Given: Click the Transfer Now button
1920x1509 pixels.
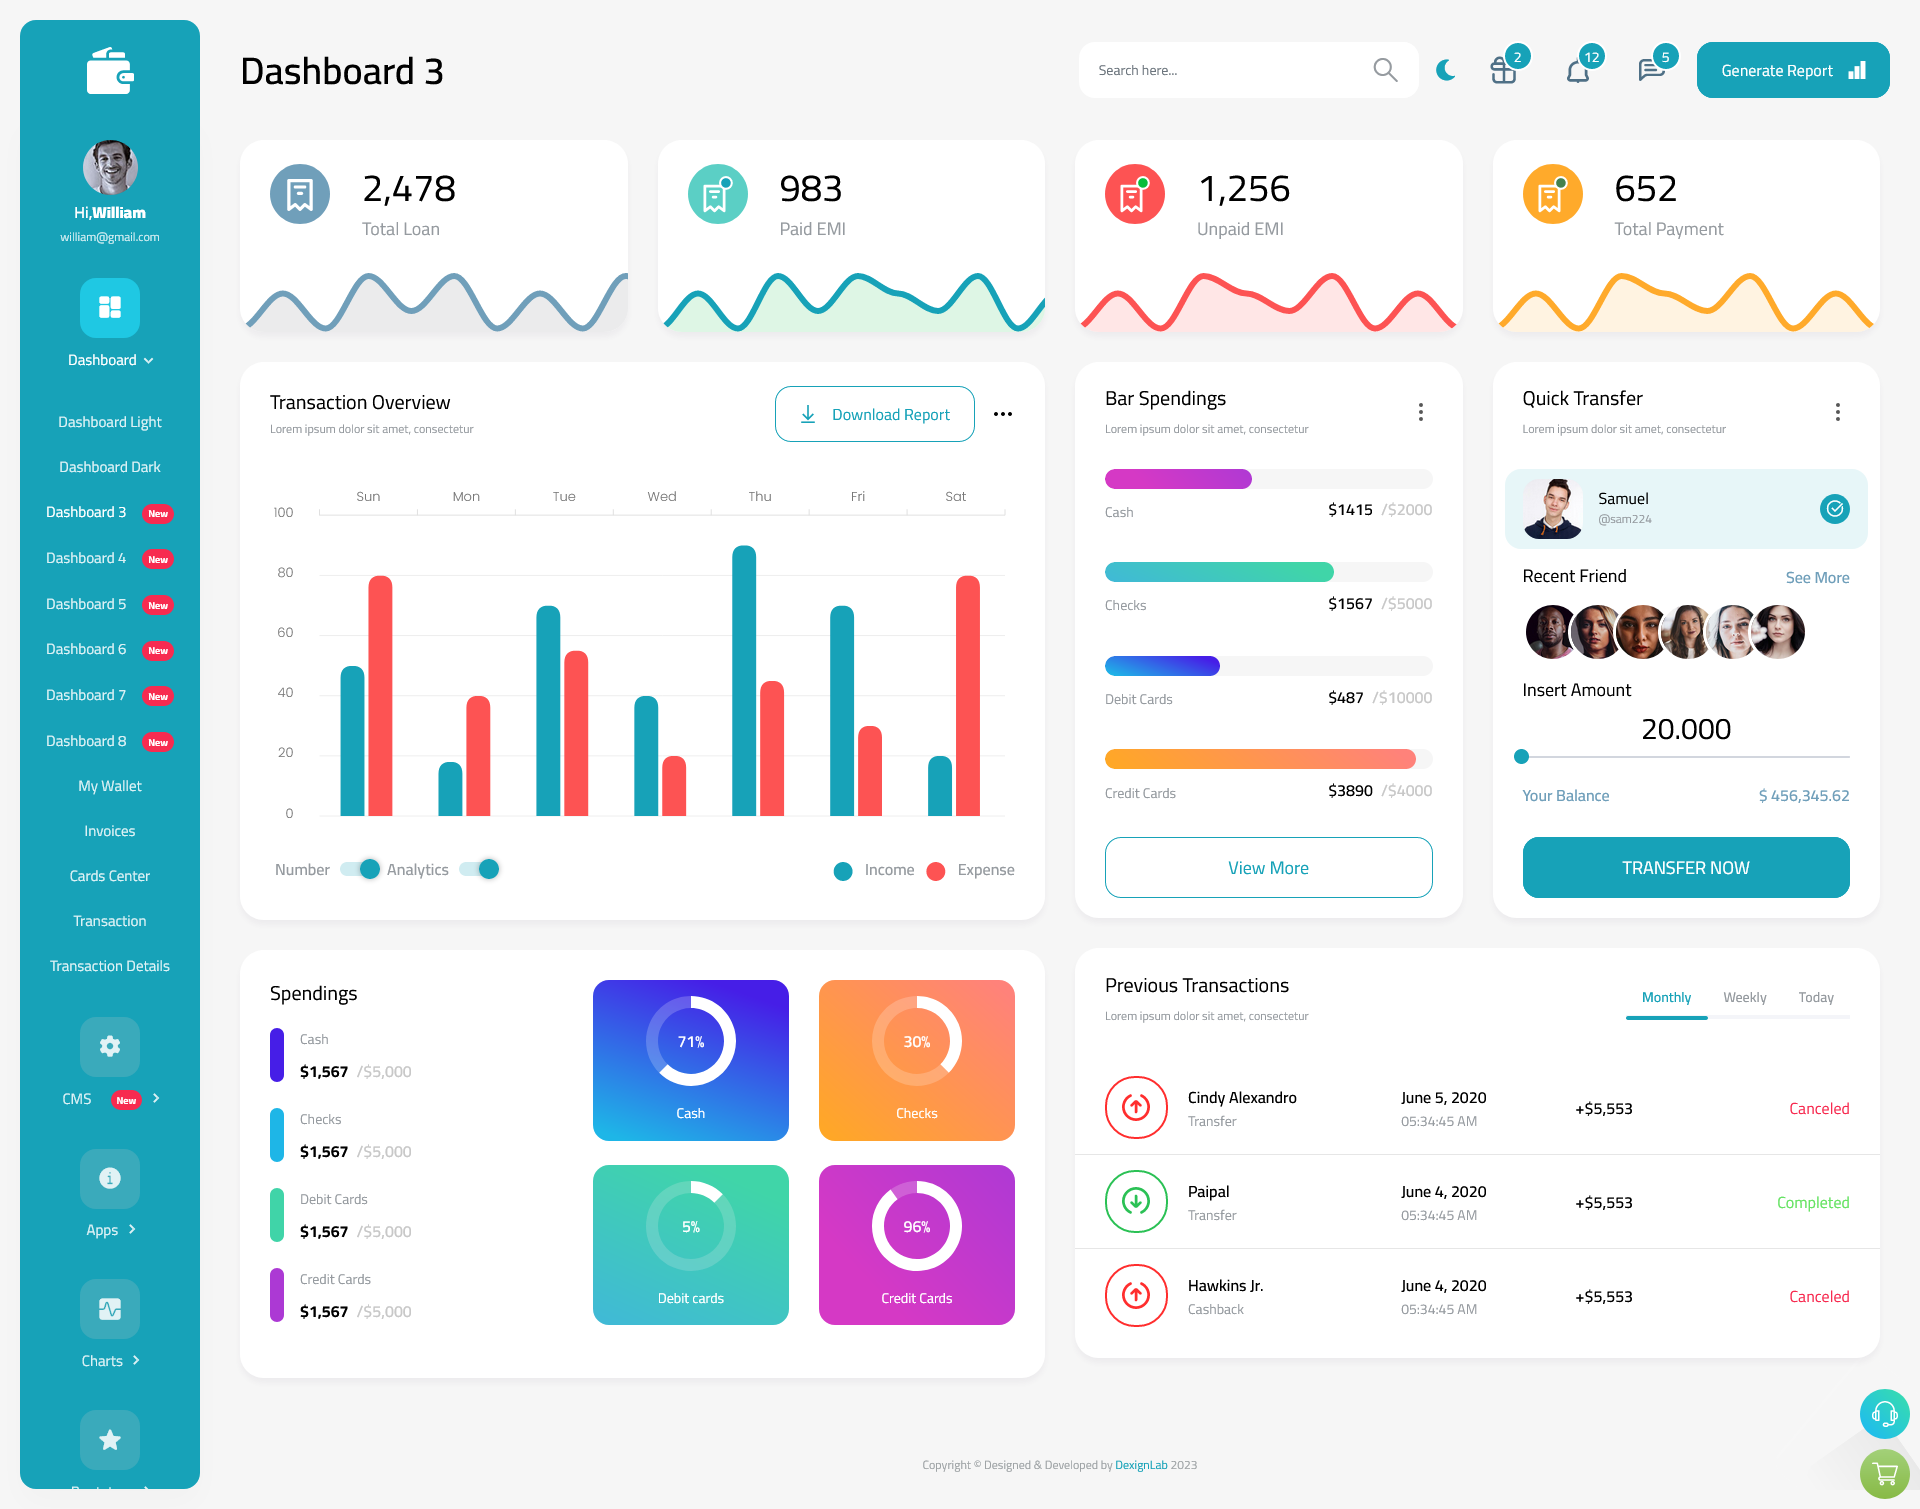Looking at the screenshot, I should click(x=1686, y=867).
